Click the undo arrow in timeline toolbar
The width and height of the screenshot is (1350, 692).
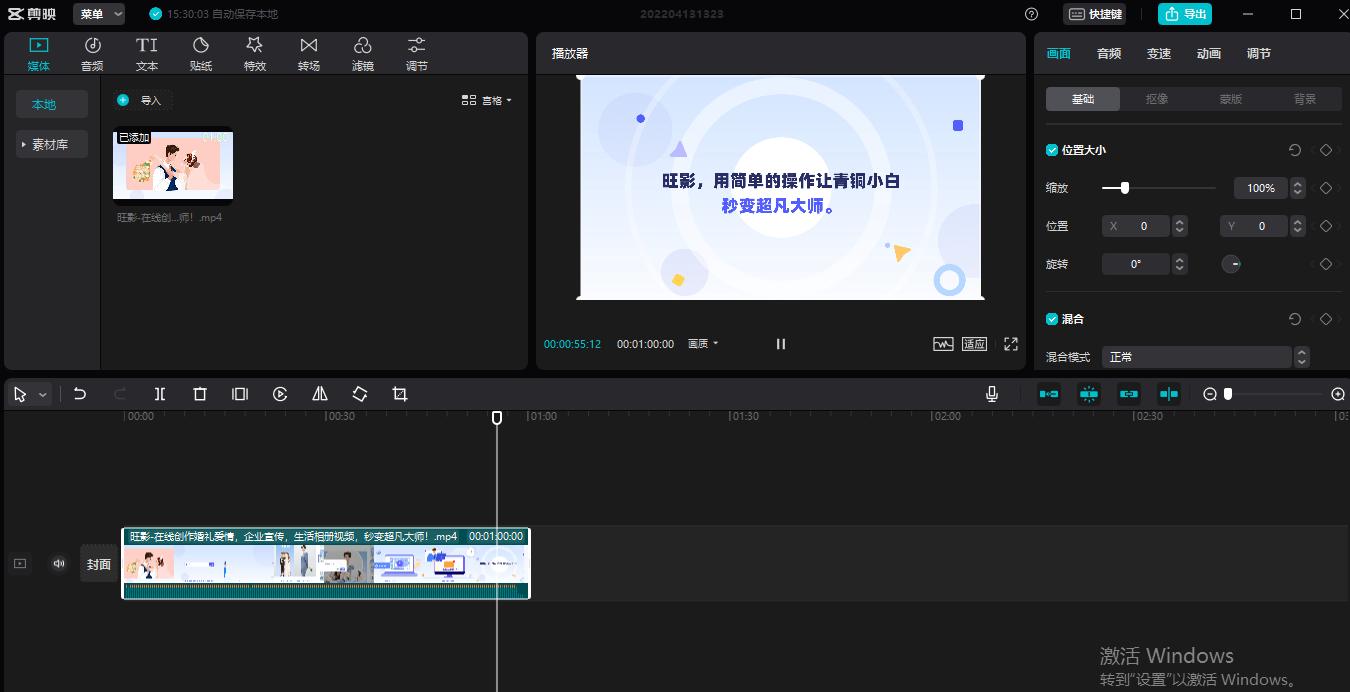80,394
